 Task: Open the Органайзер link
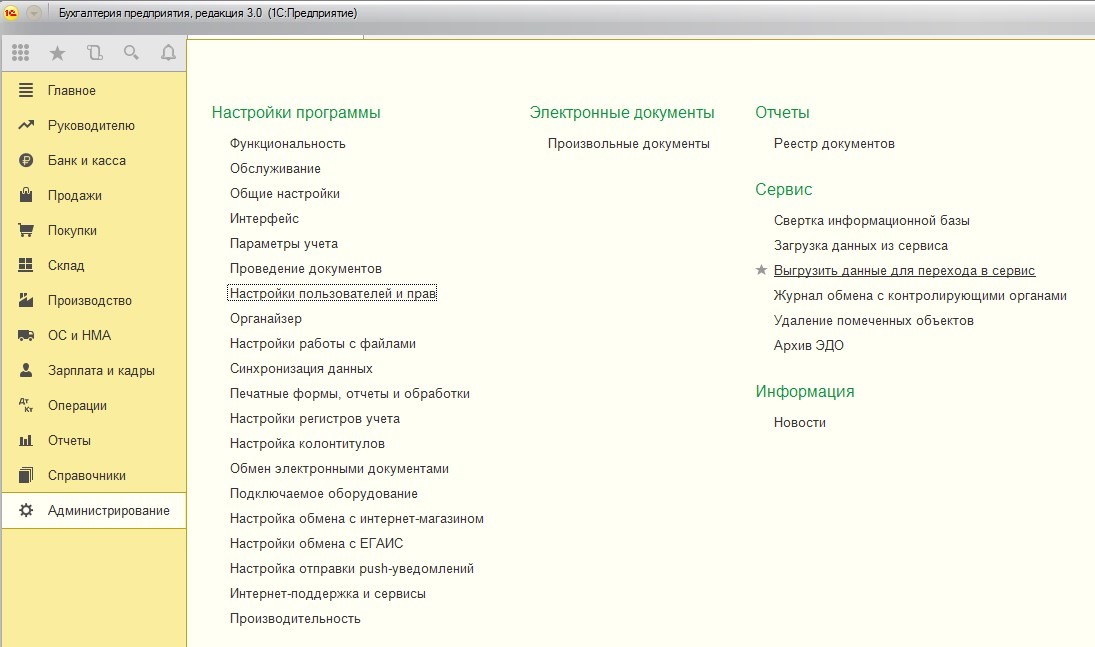265,319
